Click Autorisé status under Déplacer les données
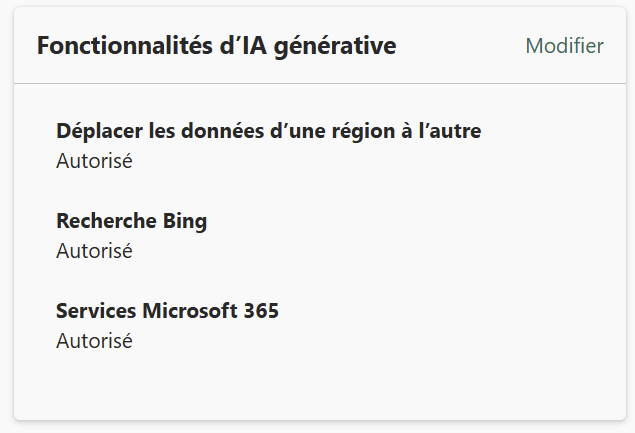Image resolution: width=635 pixels, height=433 pixels. (94, 161)
